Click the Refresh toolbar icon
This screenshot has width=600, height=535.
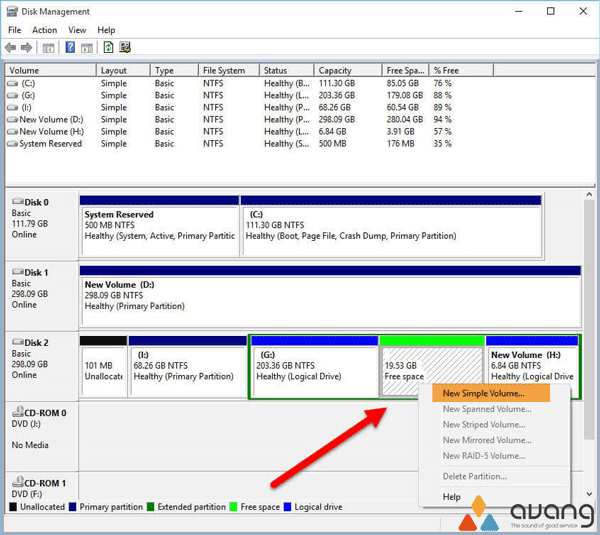point(107,47)
